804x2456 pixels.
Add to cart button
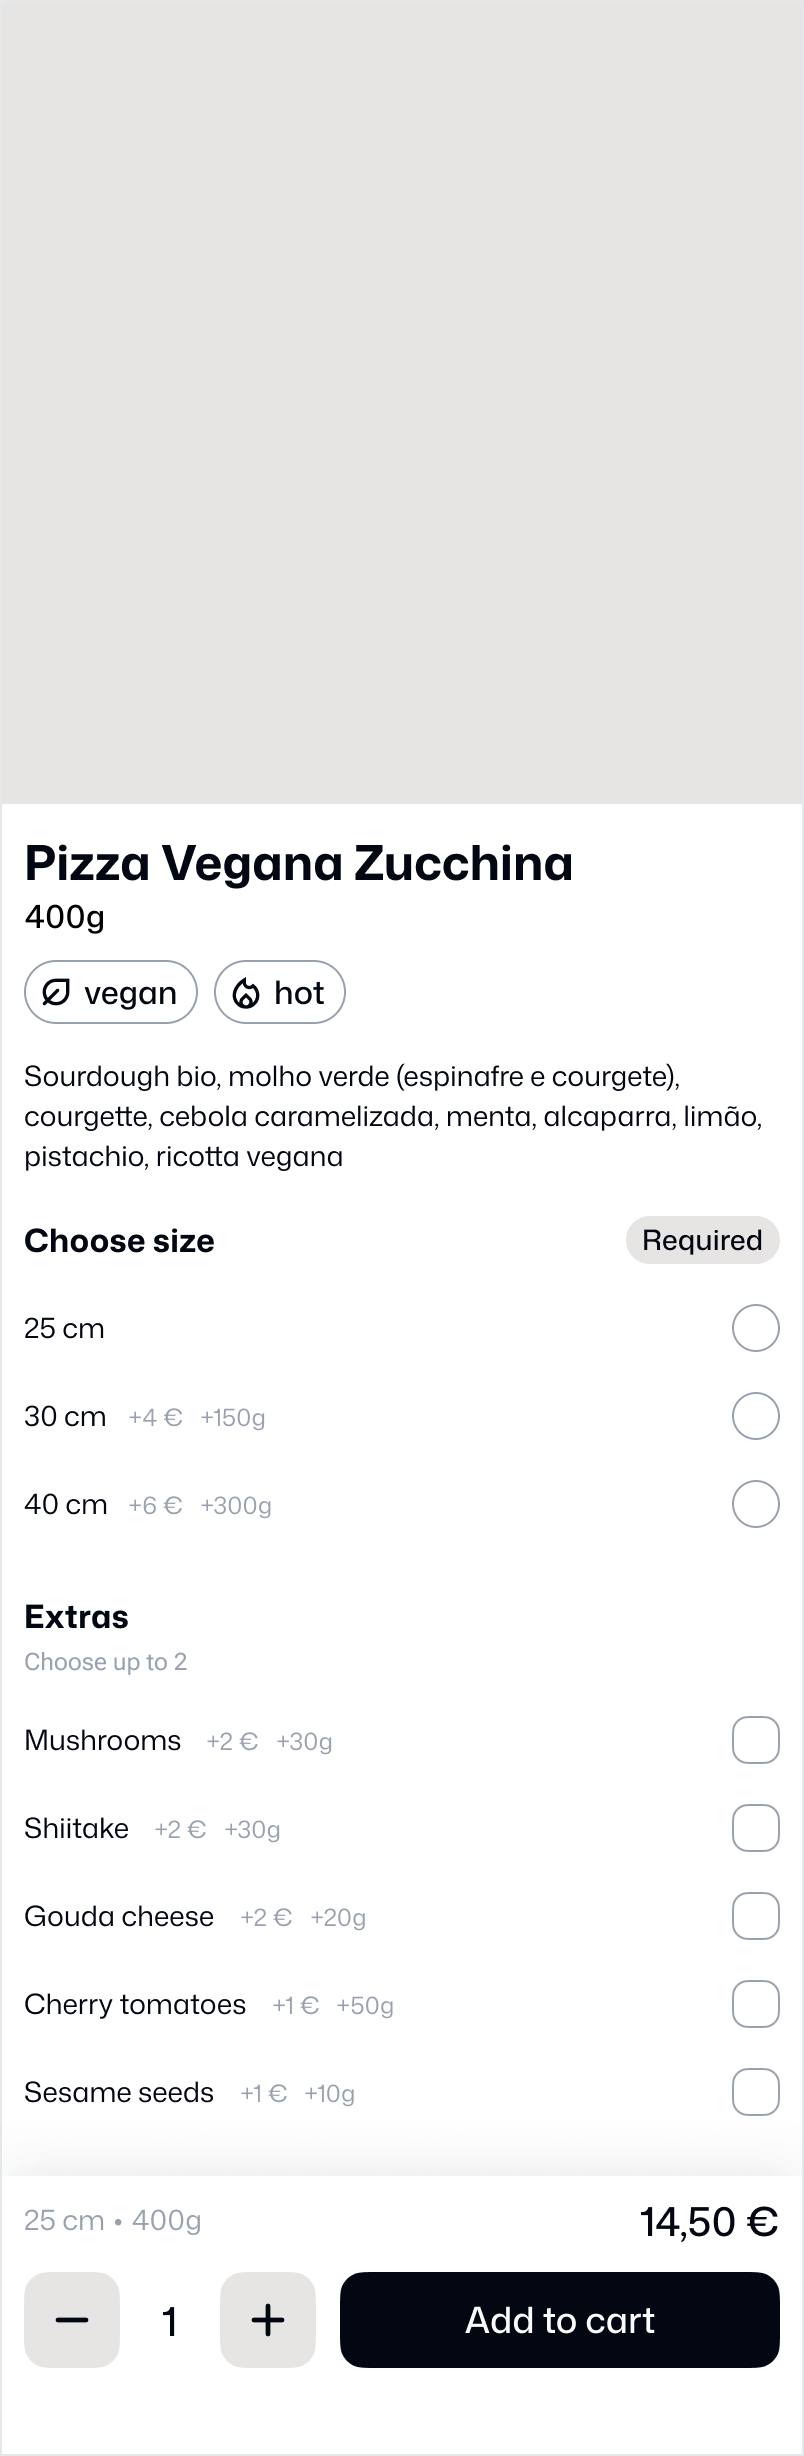point(560,2320)
